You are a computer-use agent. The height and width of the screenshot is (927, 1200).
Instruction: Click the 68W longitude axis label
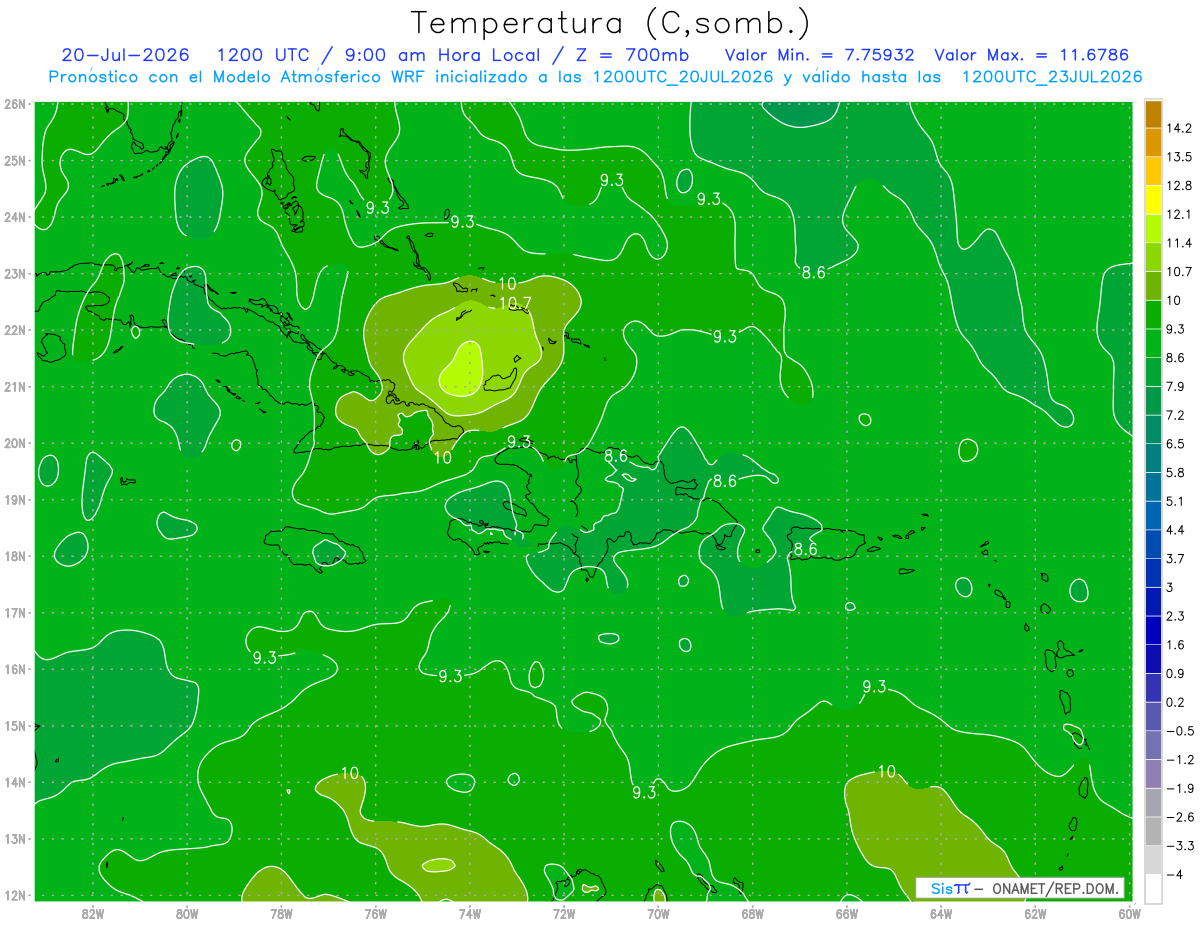(752, 913)
